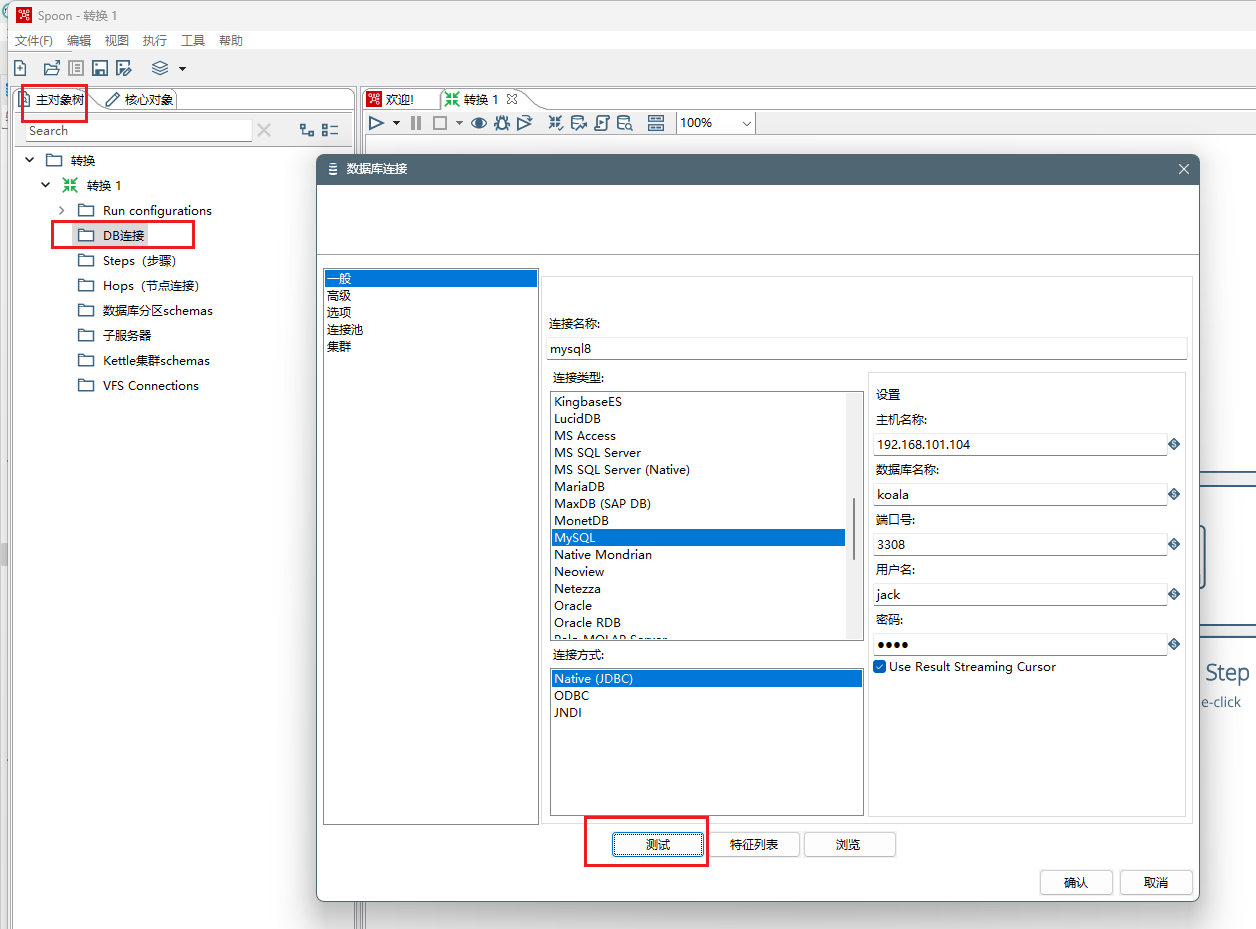Click the 浏览 button

[x=848, y=845]
